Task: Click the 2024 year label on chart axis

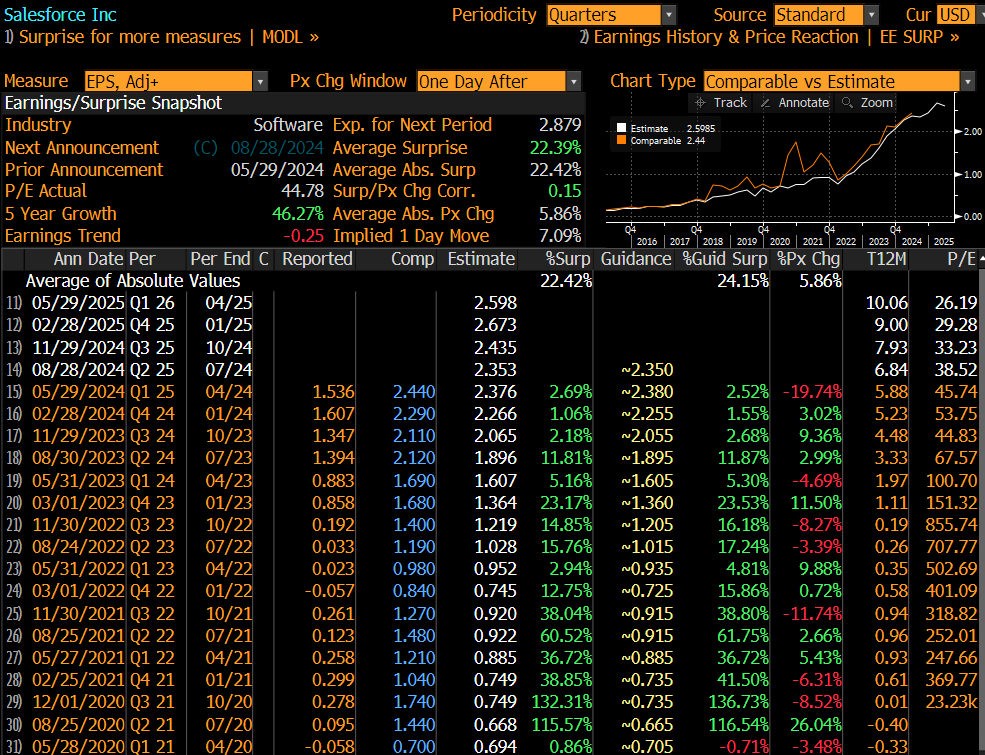Action: [912, 241]
